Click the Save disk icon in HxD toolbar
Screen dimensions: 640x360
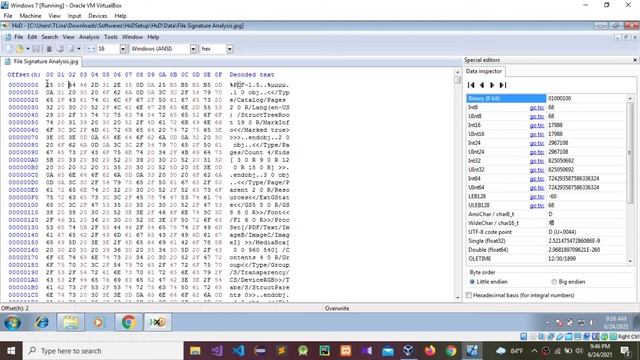(36, 49)
